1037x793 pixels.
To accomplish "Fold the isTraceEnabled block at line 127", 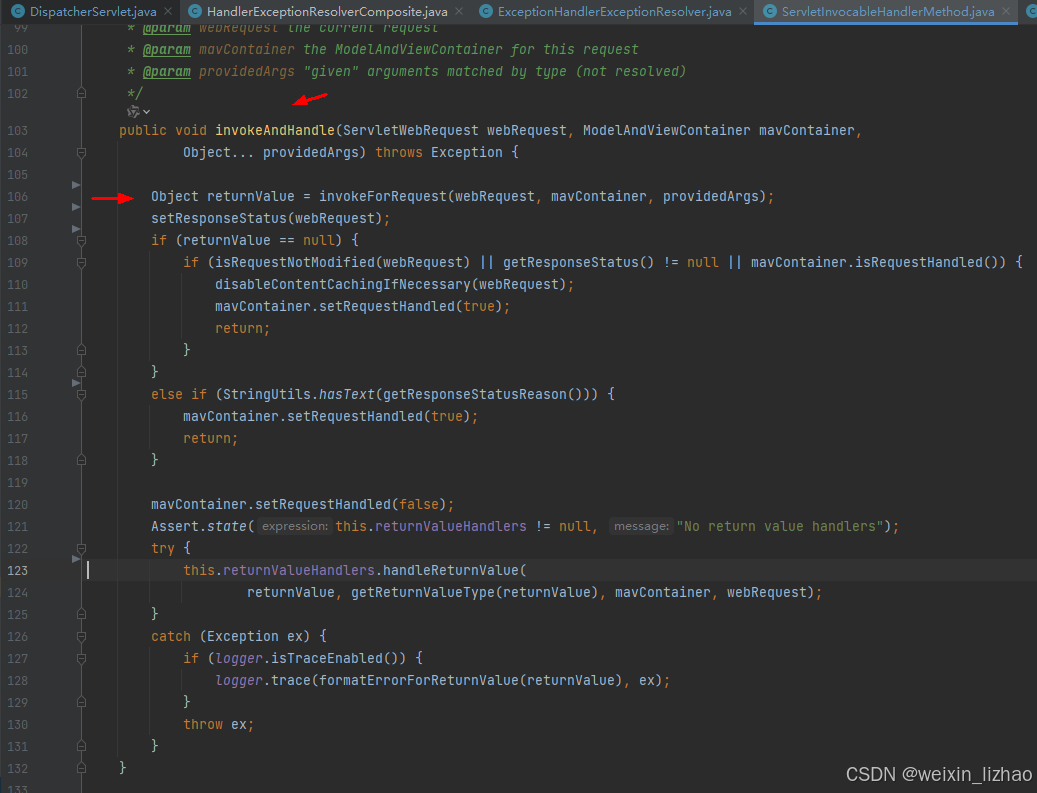I will [x=81, y=659].
